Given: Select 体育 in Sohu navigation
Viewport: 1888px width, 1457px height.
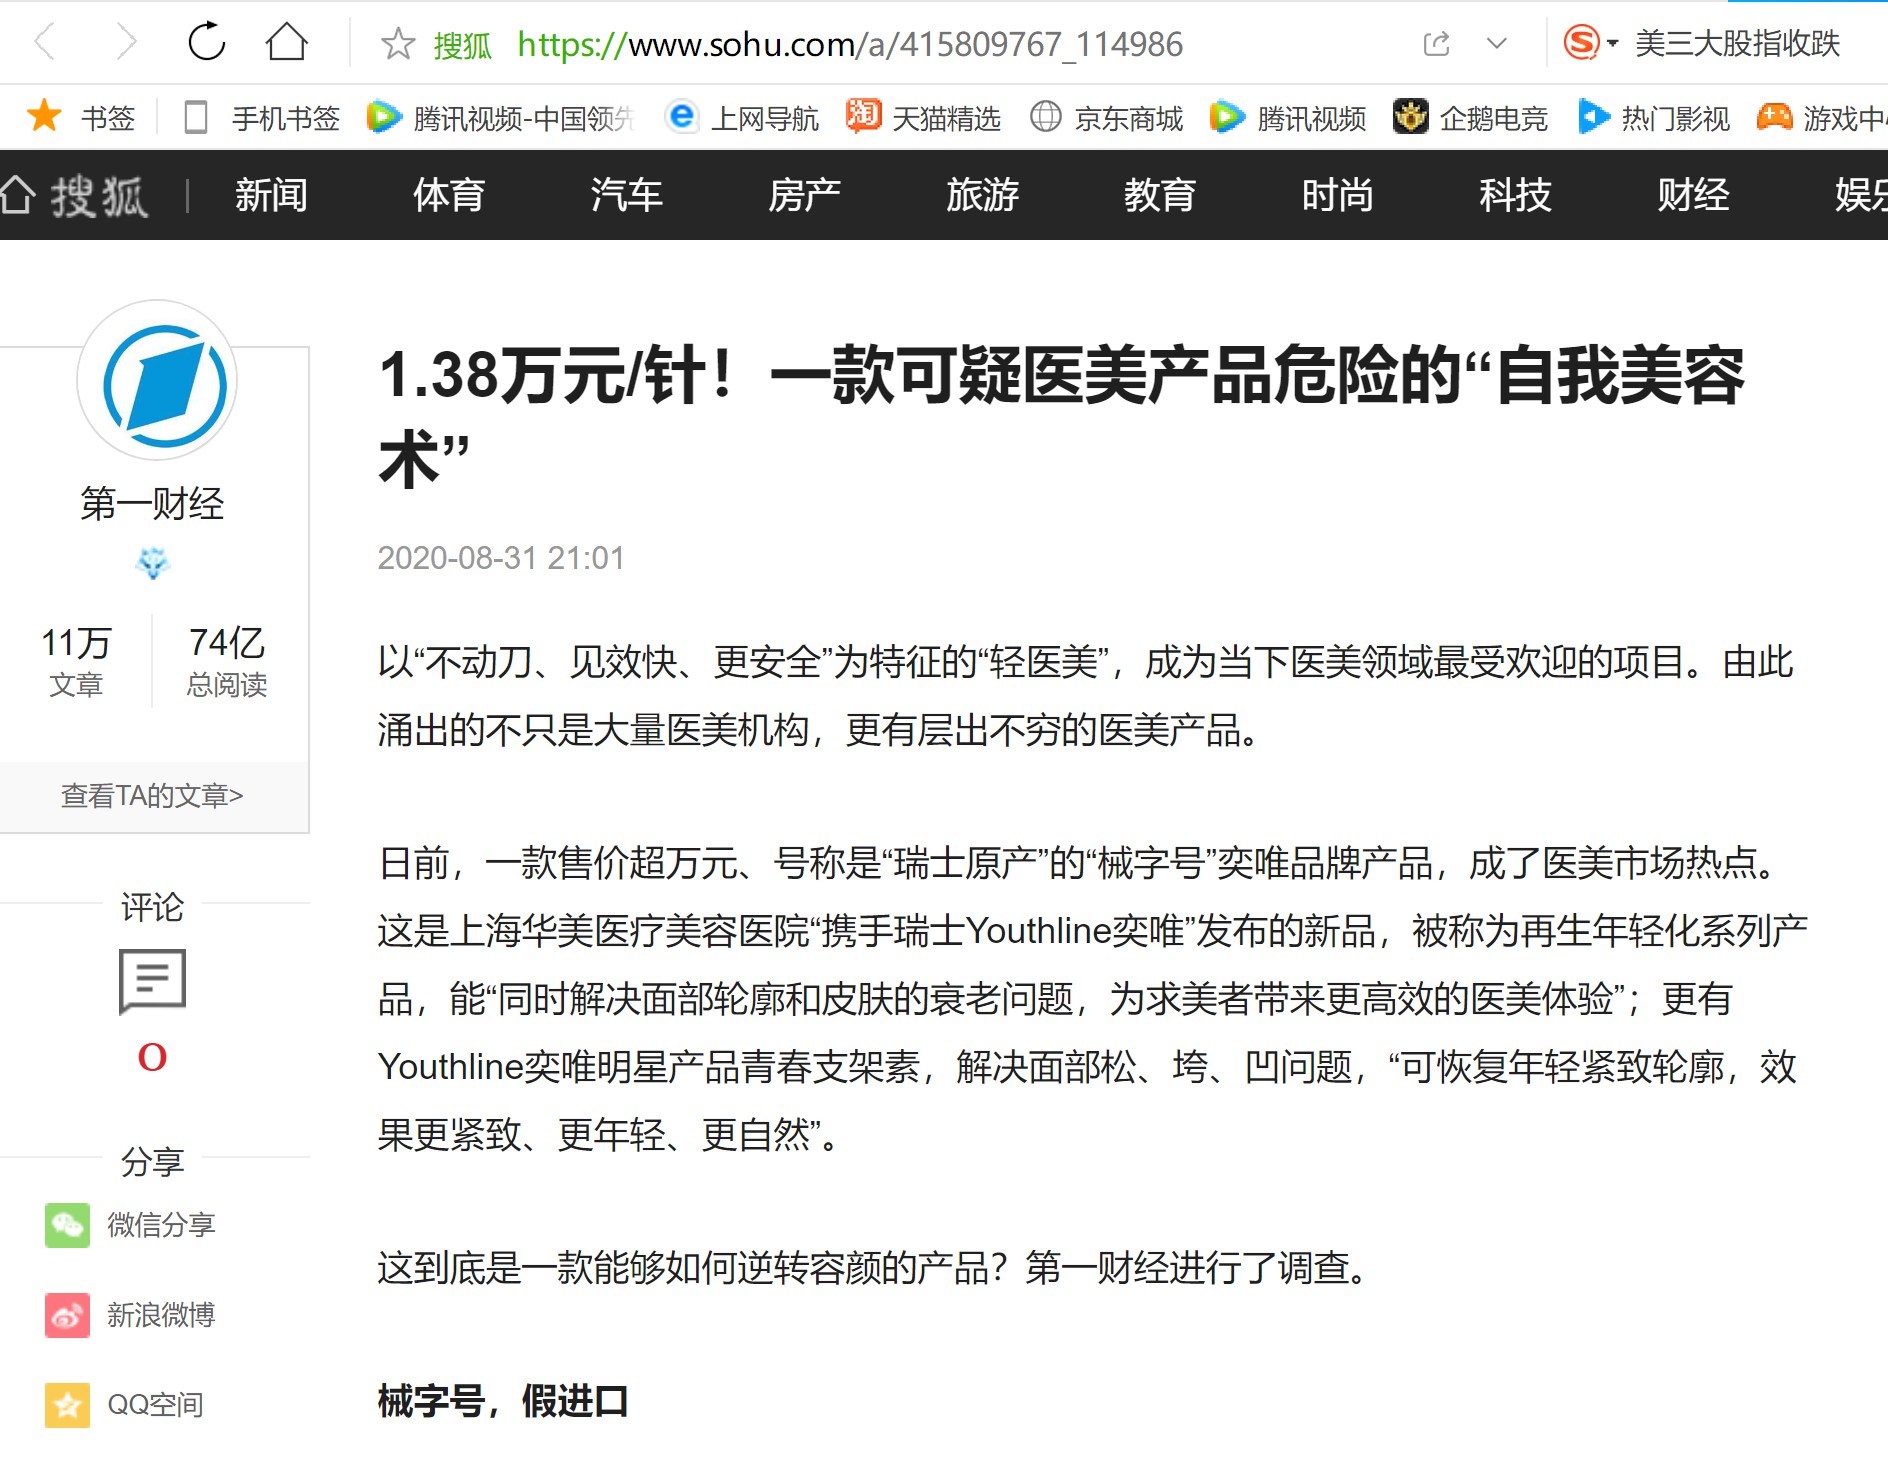Looking at the screenshot, I should pyautogui.click(x=449, y=195).
